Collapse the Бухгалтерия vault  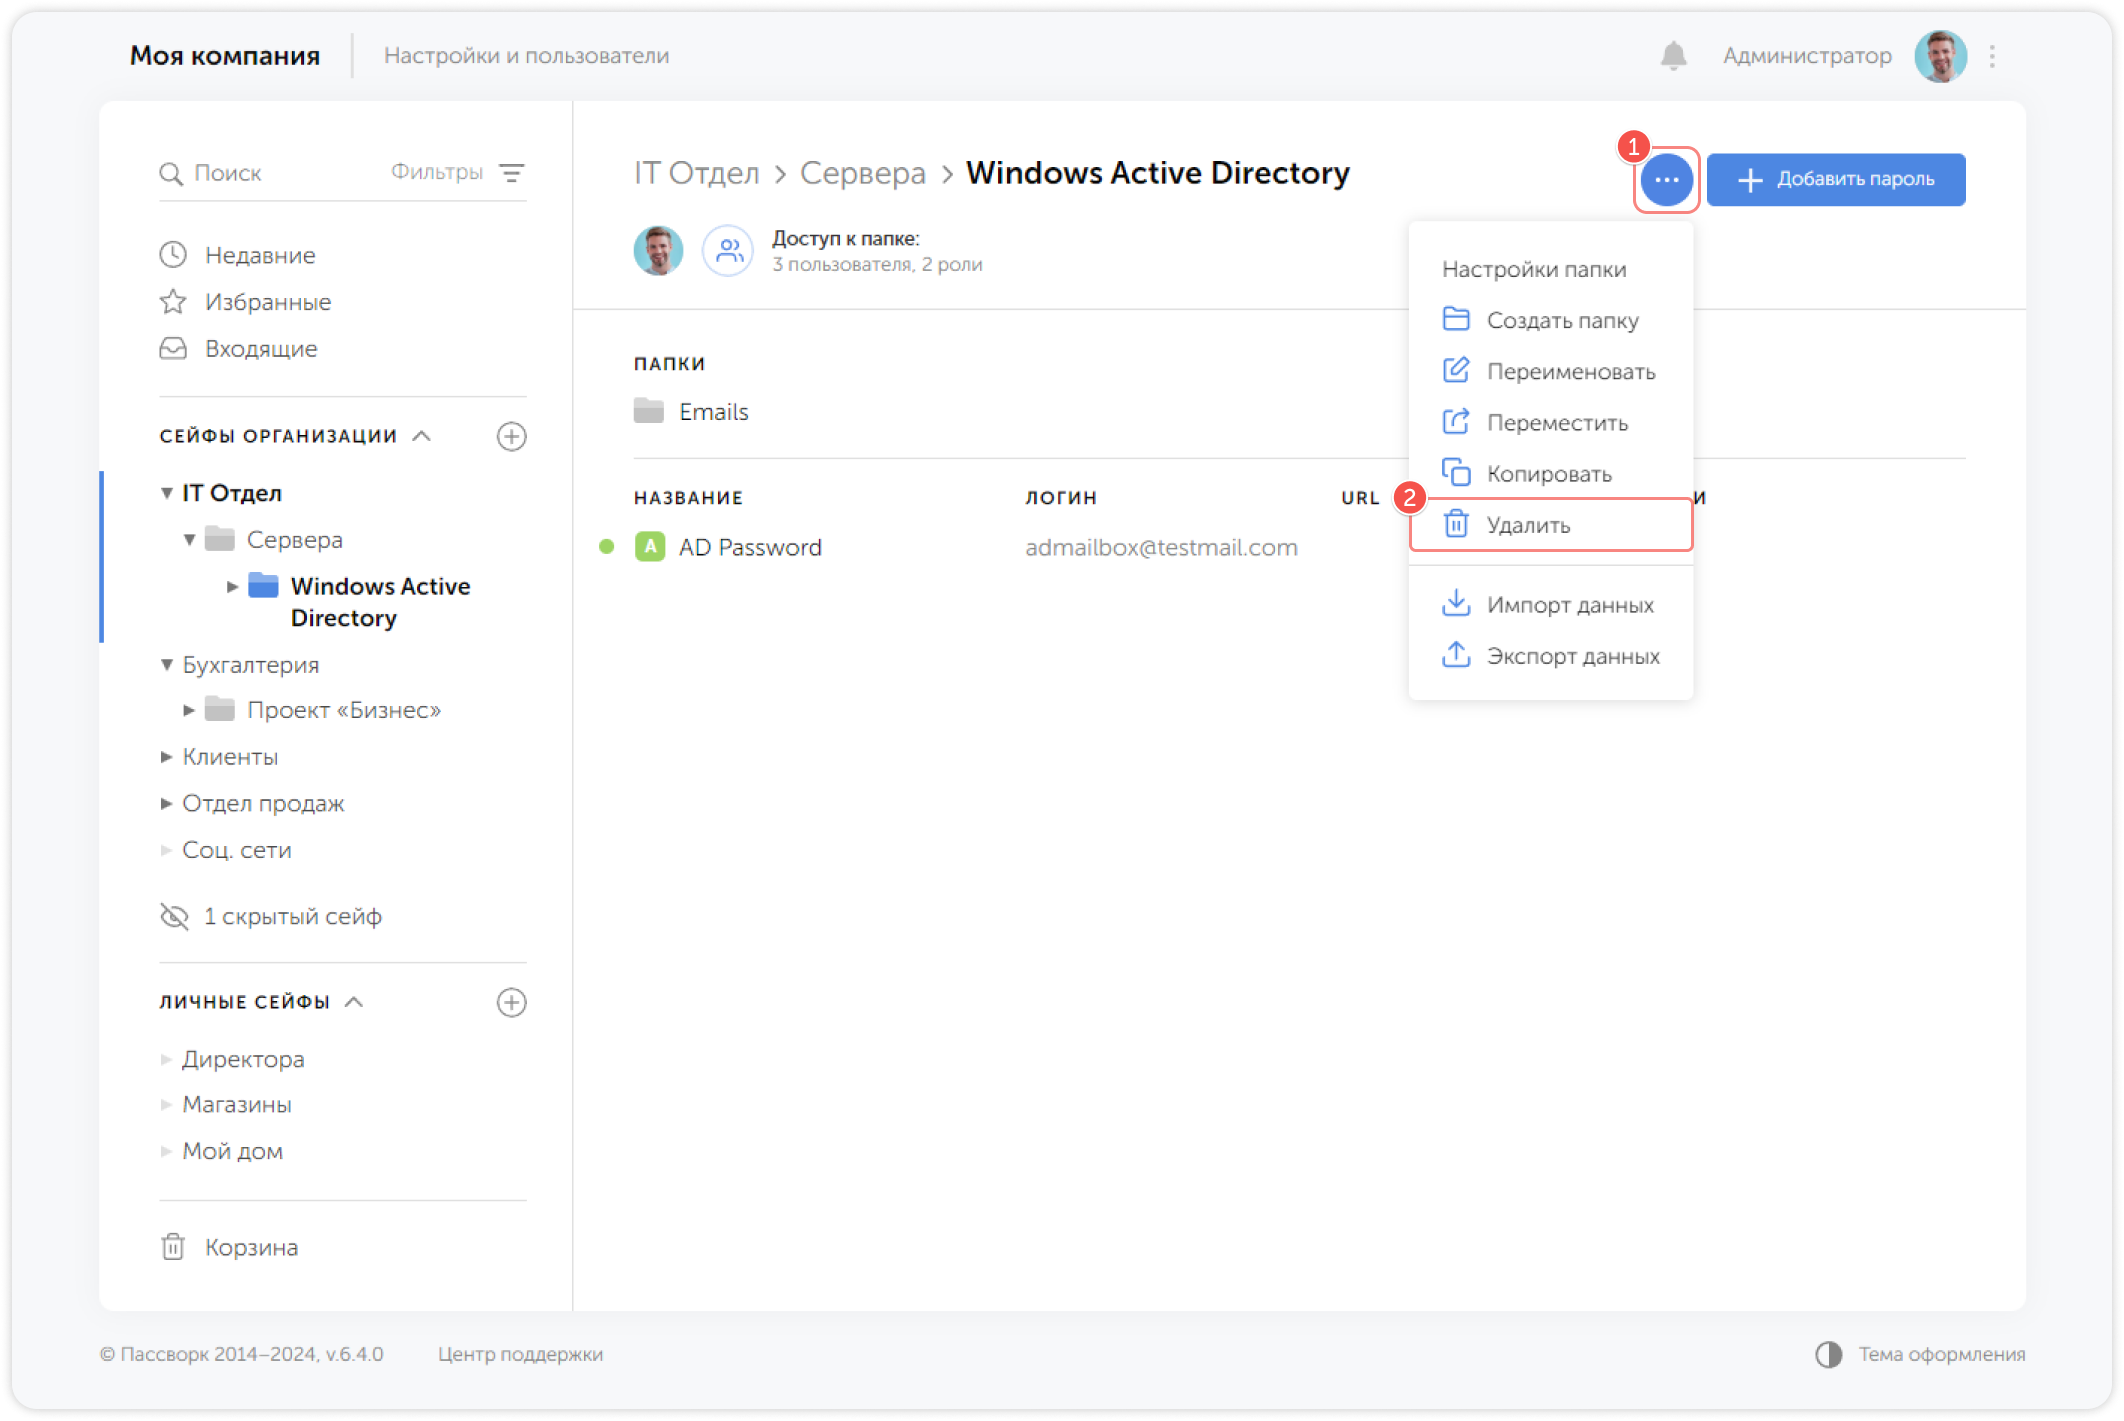pyautogui.click(x=167, y=665)
